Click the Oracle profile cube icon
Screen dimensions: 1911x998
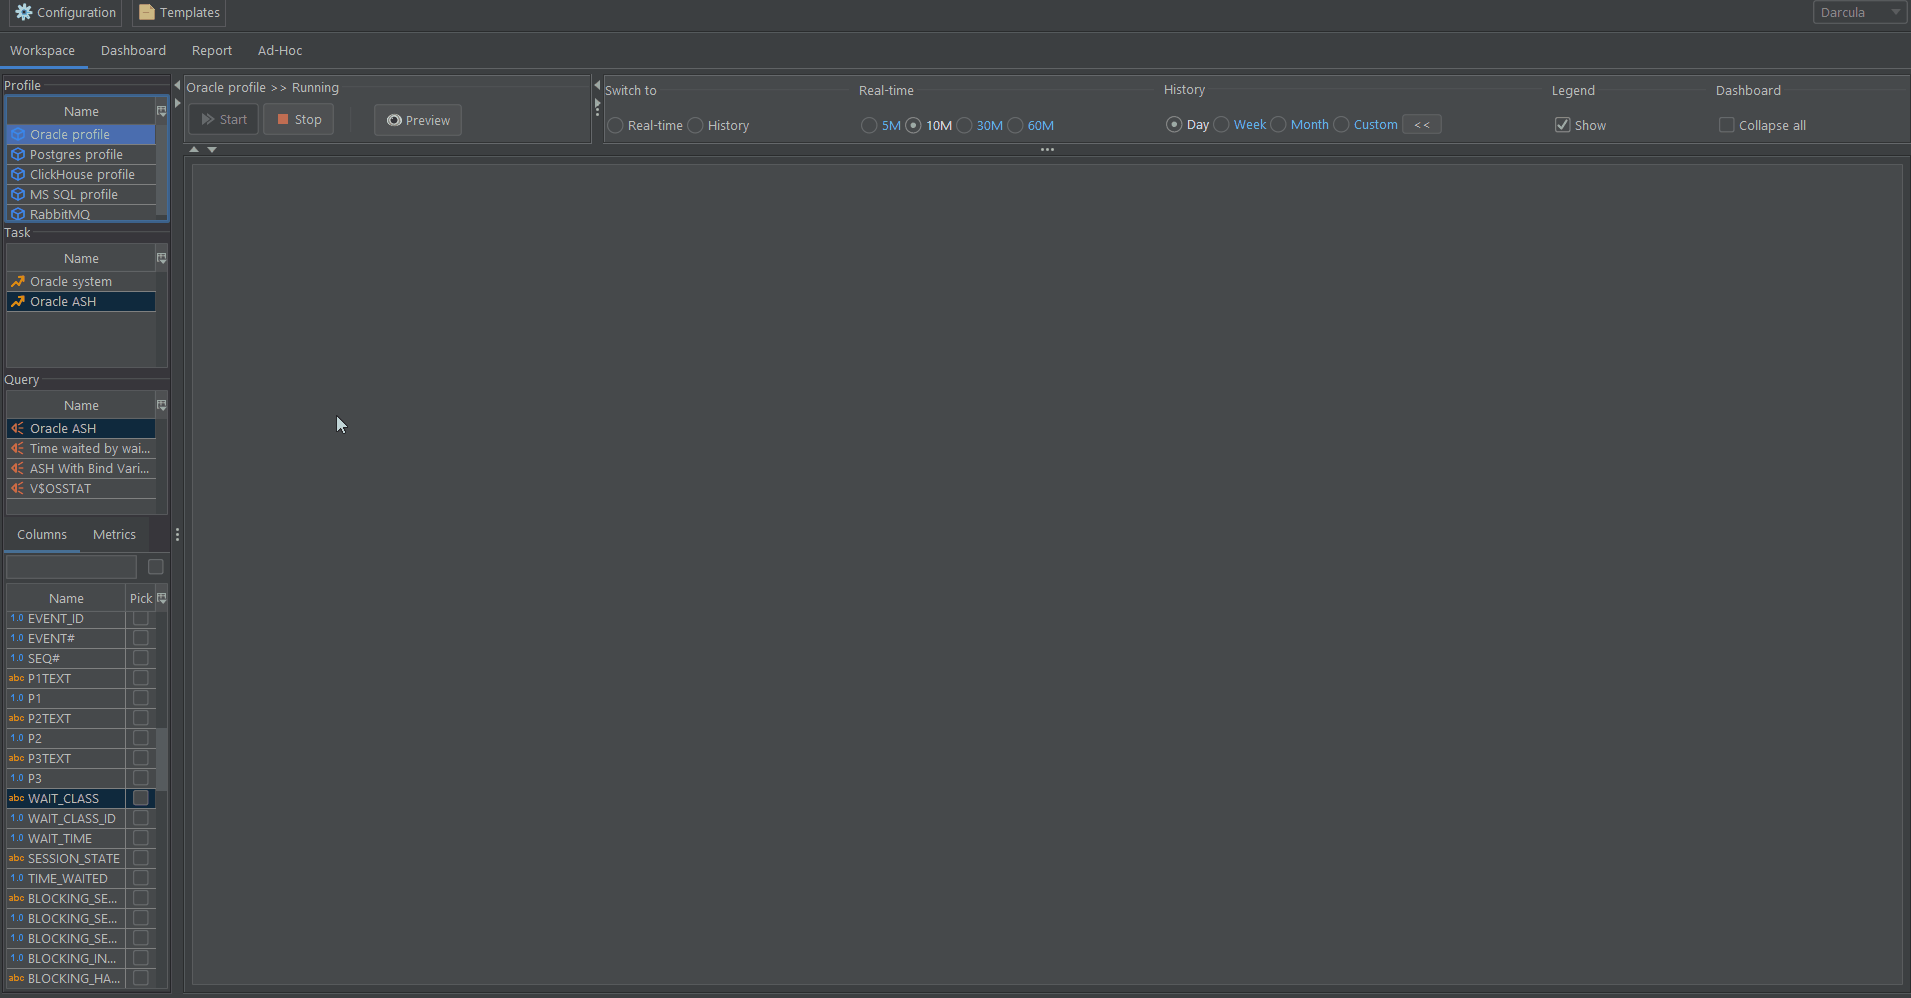18,134
